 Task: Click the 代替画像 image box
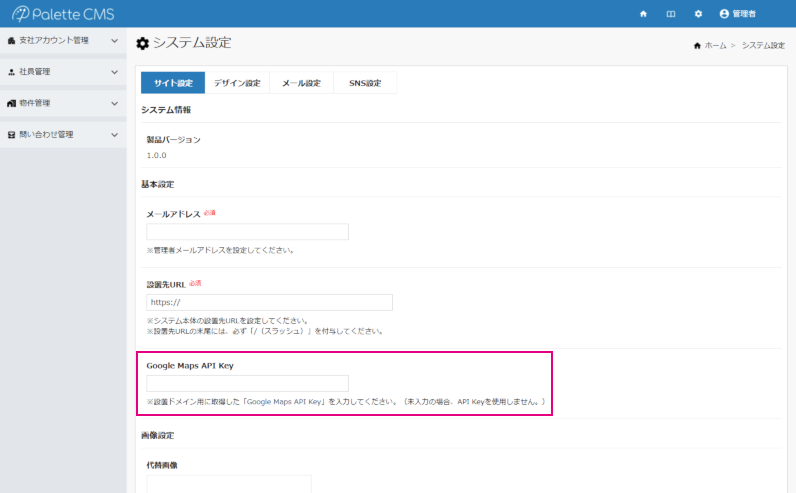[229, 484]
